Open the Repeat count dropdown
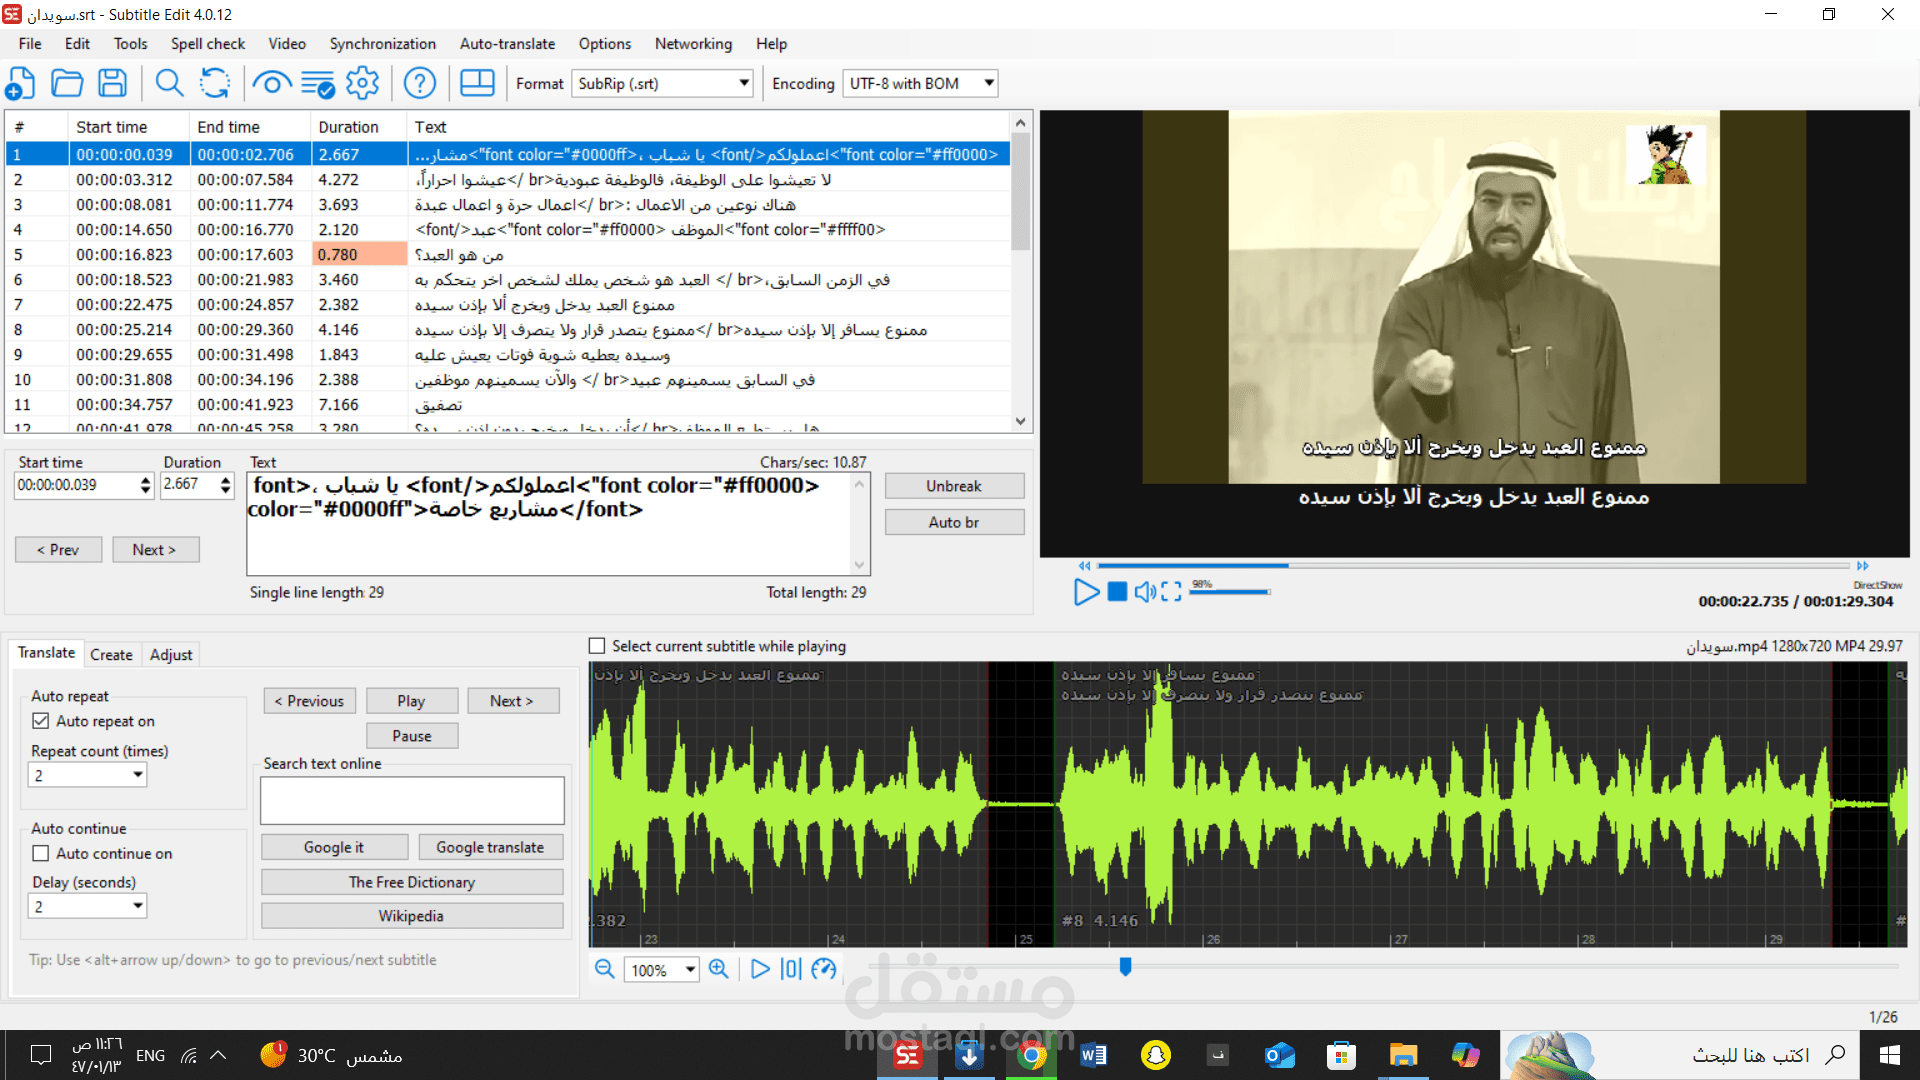 (138, 775)
